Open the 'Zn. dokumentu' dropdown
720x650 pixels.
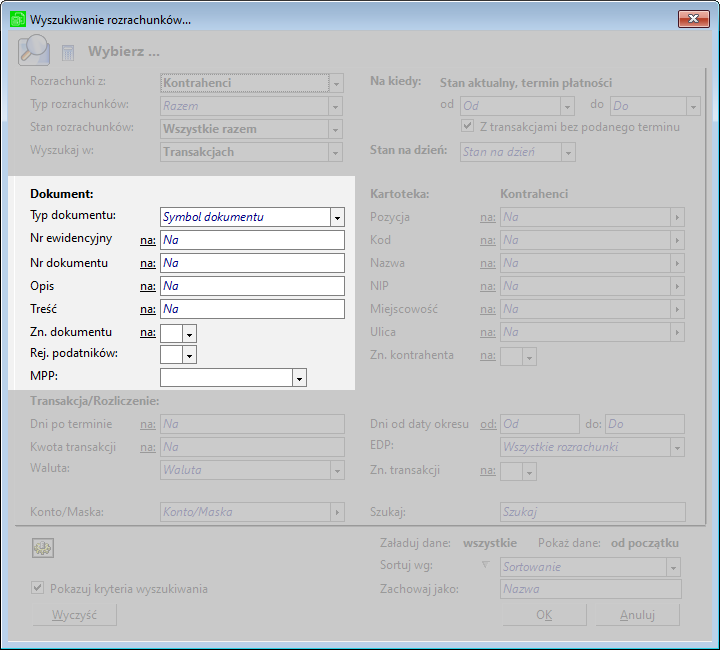189,334
